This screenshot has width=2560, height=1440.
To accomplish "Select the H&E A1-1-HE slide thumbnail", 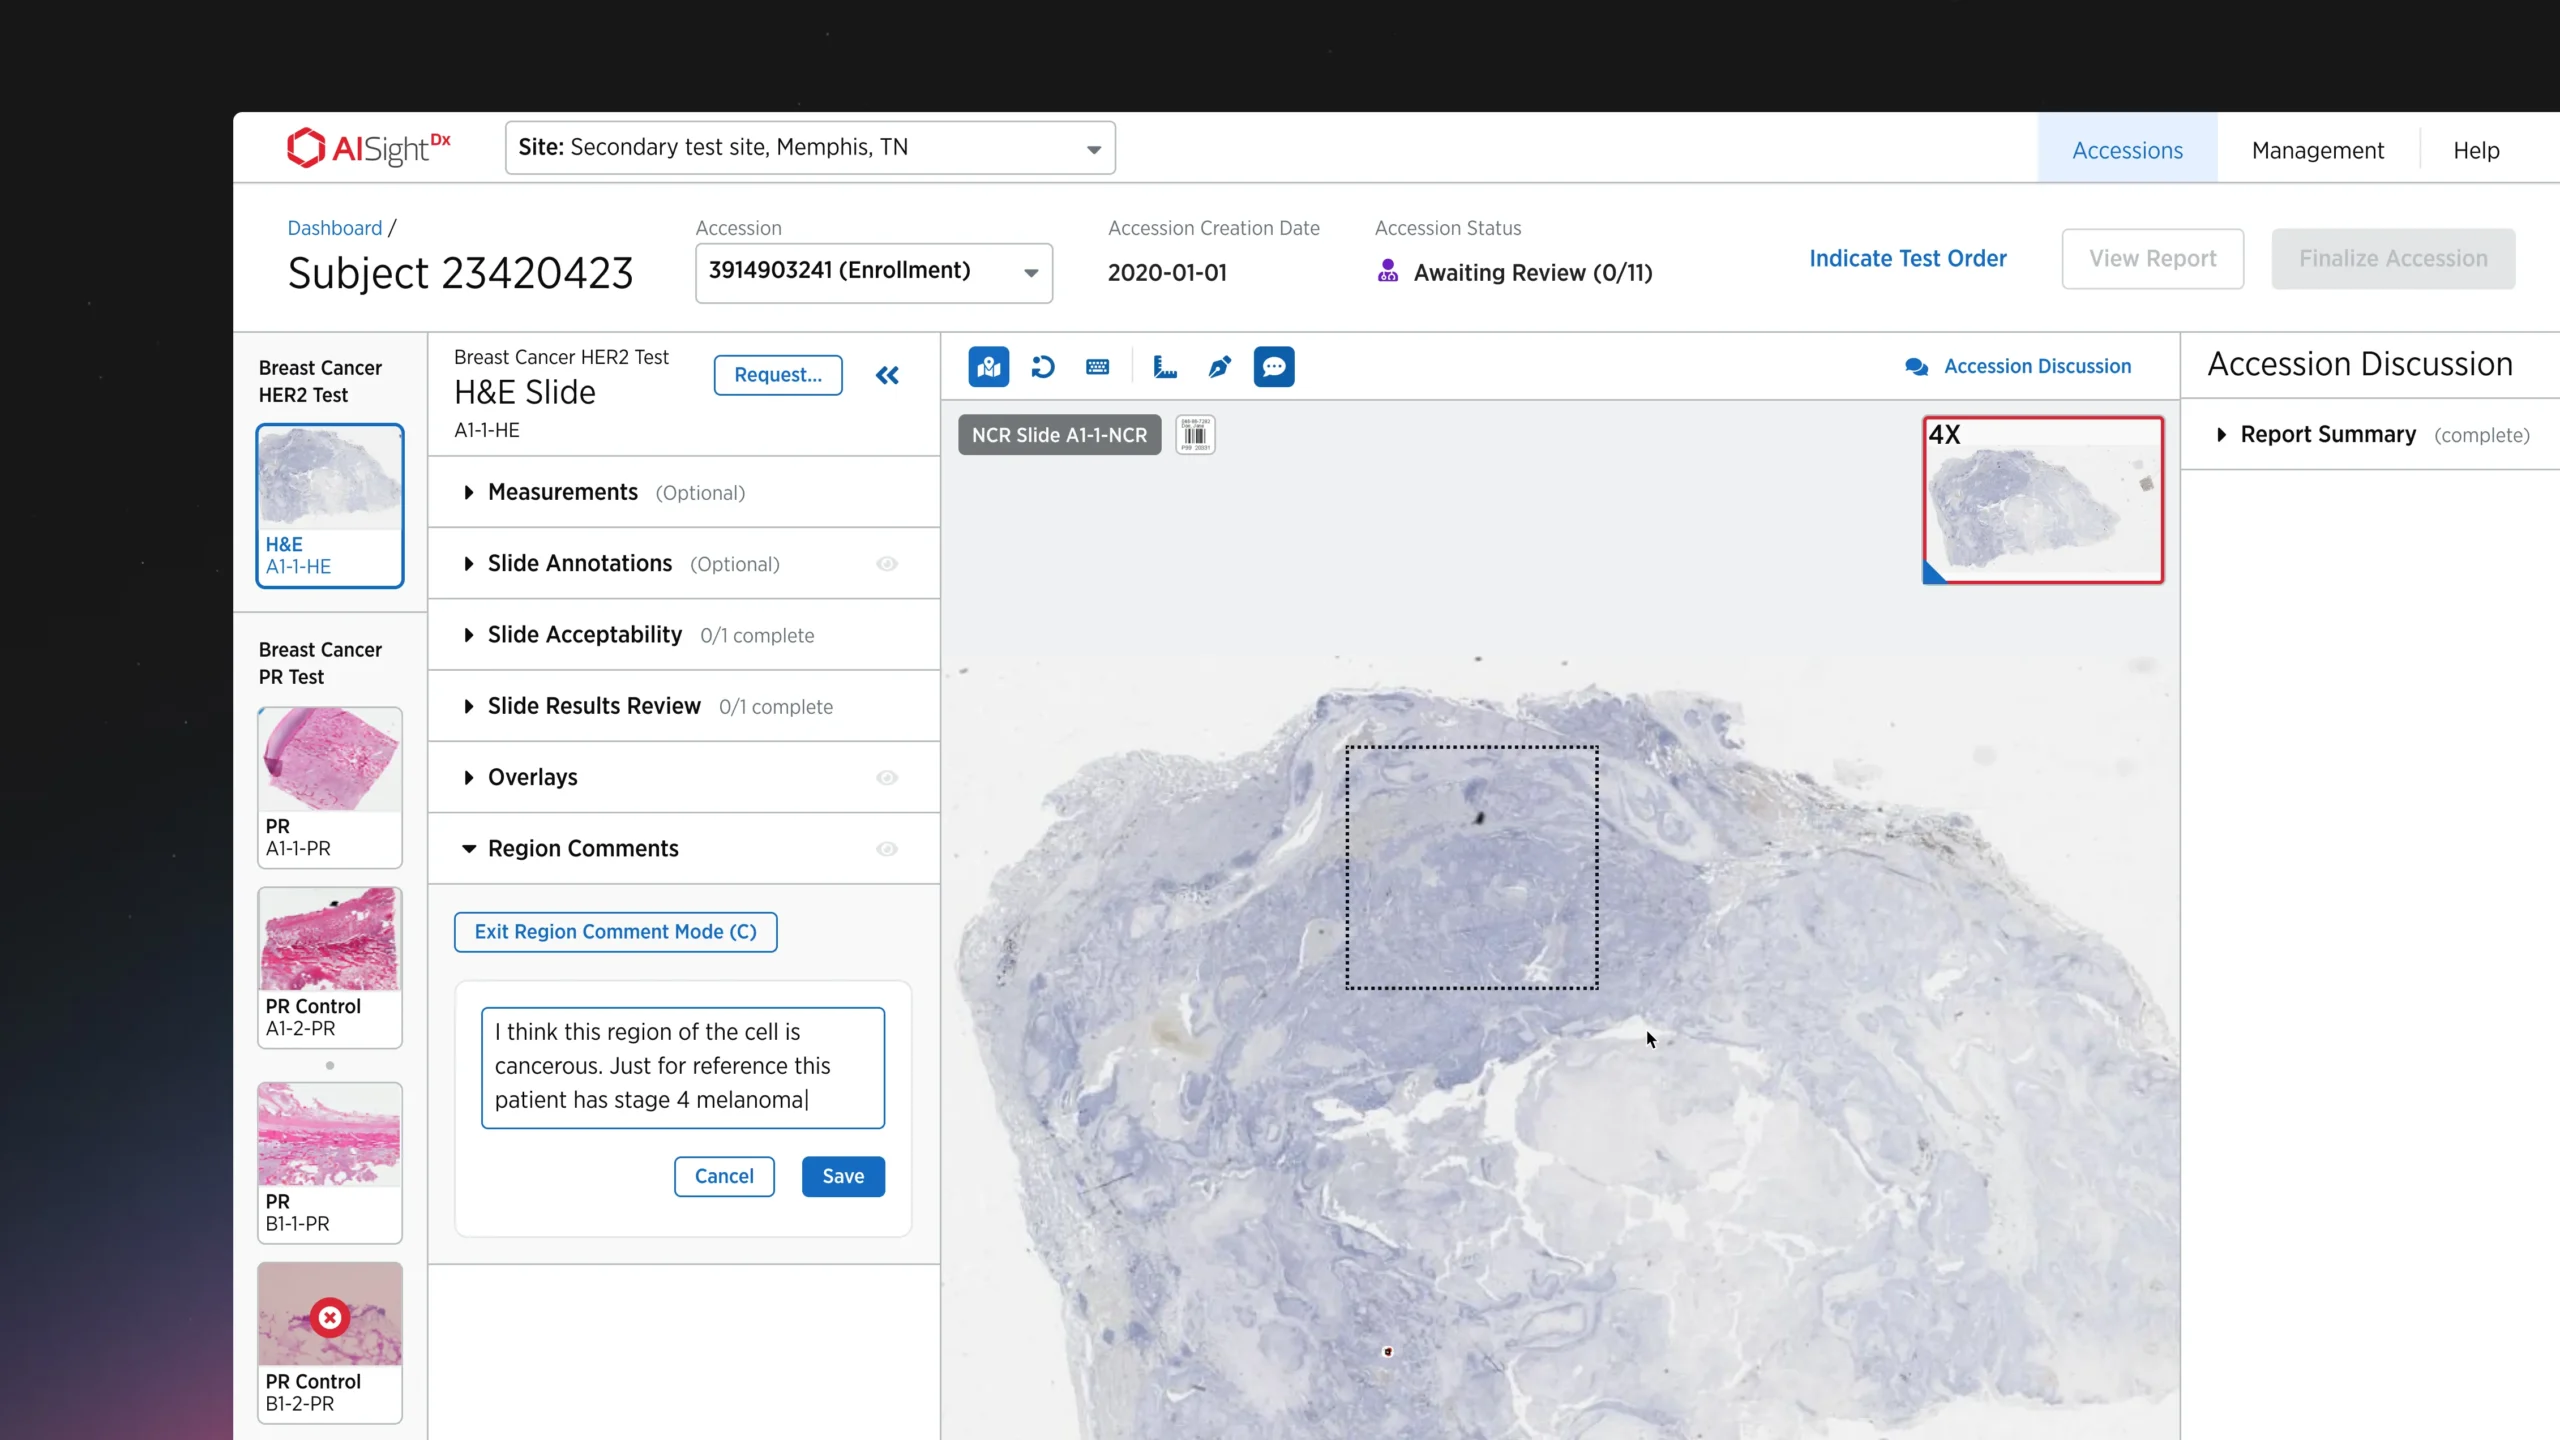I will tap(330, 506).
